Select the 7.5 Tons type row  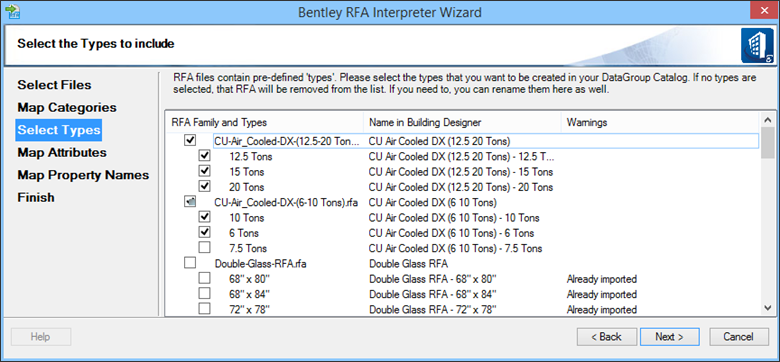click(x=462, y=248)
